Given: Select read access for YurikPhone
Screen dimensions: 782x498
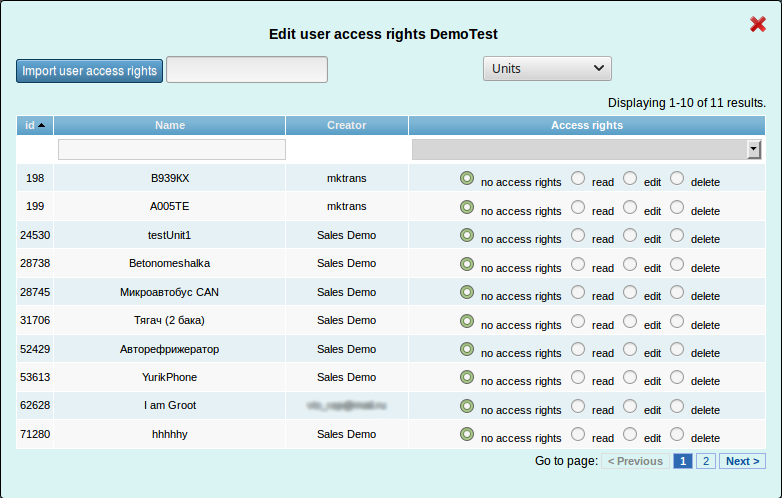Looking at the screenshot, I should (578, 378).
